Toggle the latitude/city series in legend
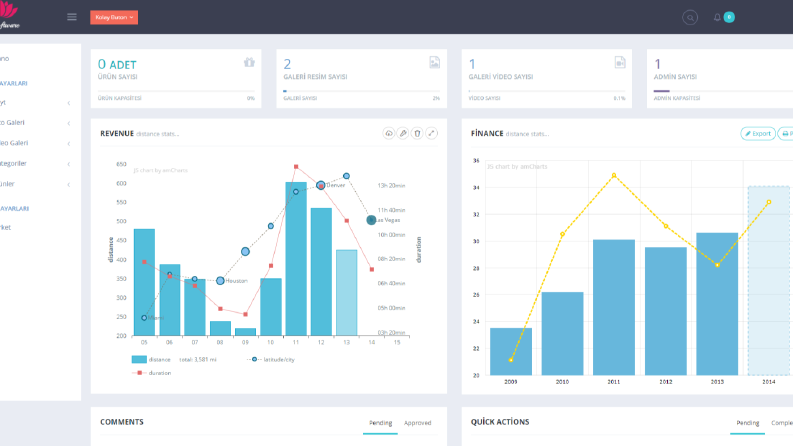 tap(271, 360)
